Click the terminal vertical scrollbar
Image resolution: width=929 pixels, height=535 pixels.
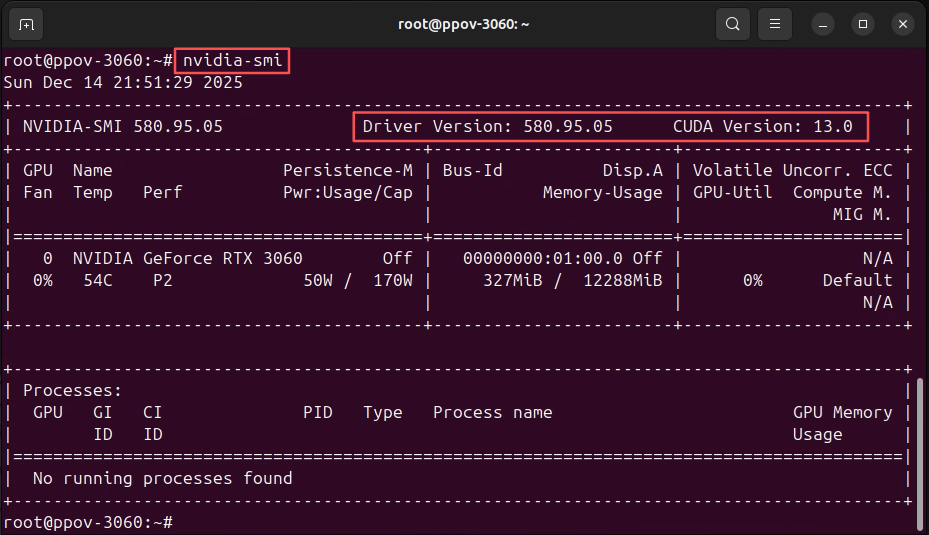[x=920, y=454]
